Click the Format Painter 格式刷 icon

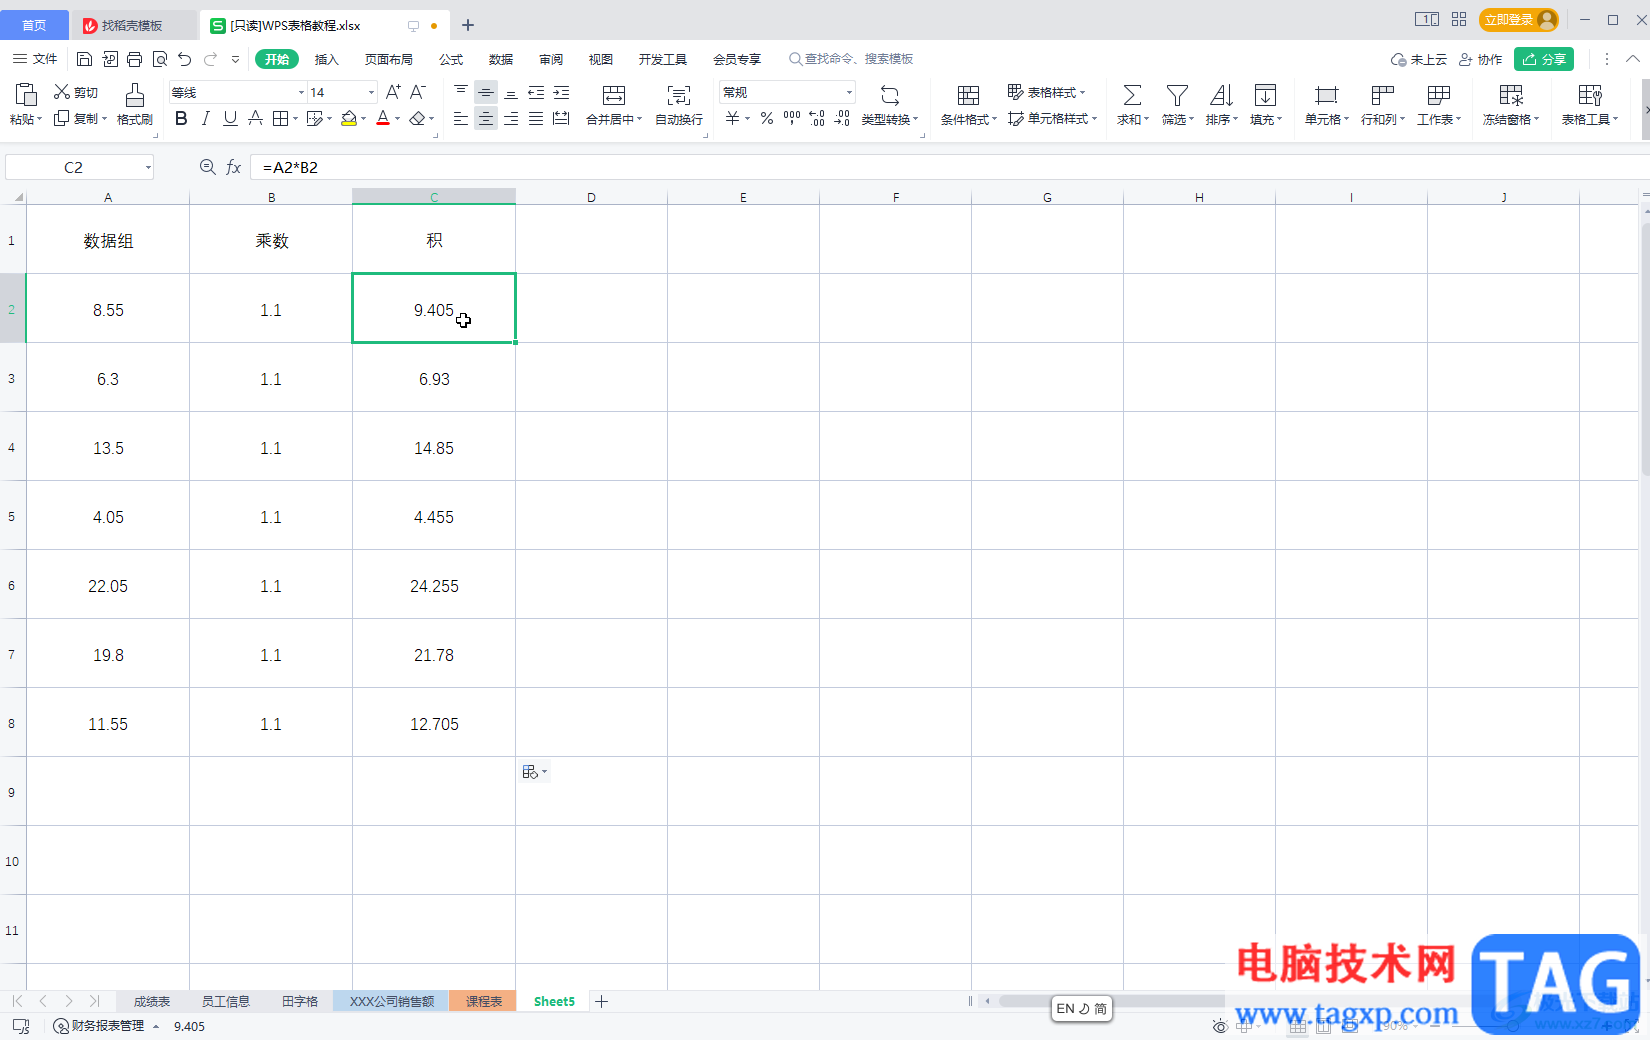click(135, 104)
